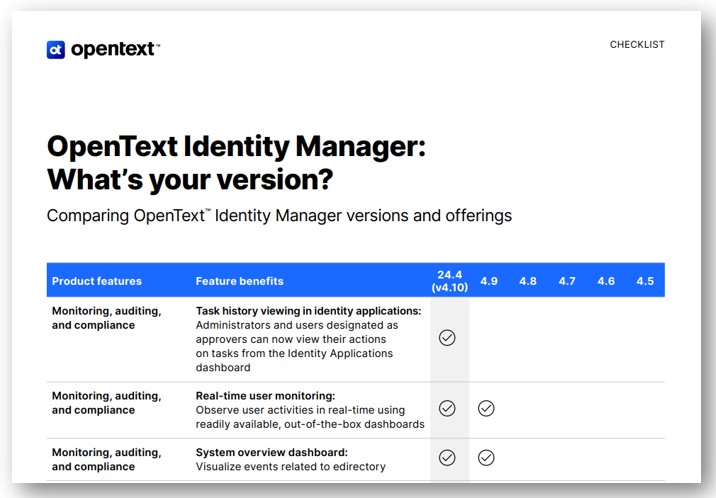
Task: Click 'Monitoring, auditing' cell in Real-time monitoring row
Action: click(x=106, y=403)
